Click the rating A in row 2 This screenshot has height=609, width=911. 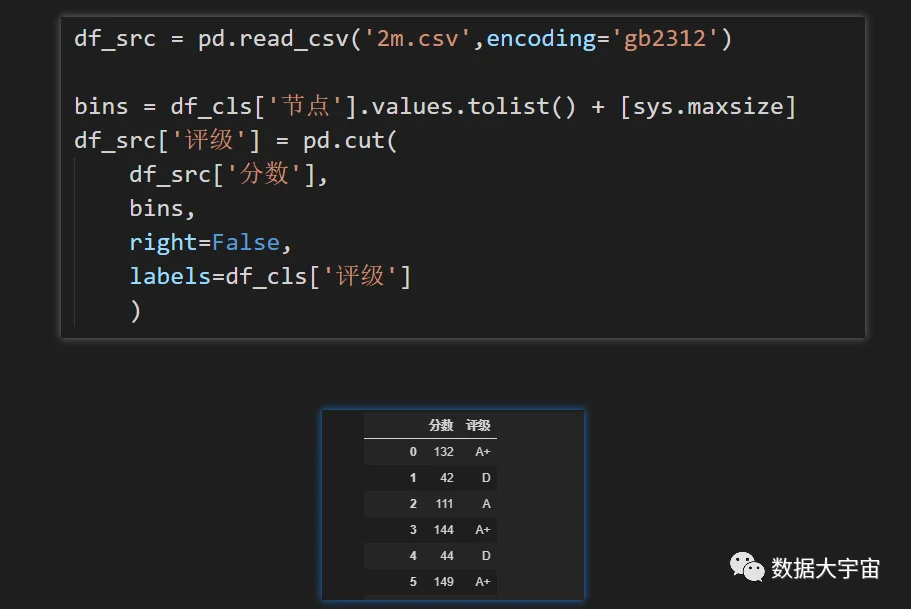click(x=486, y=504)
